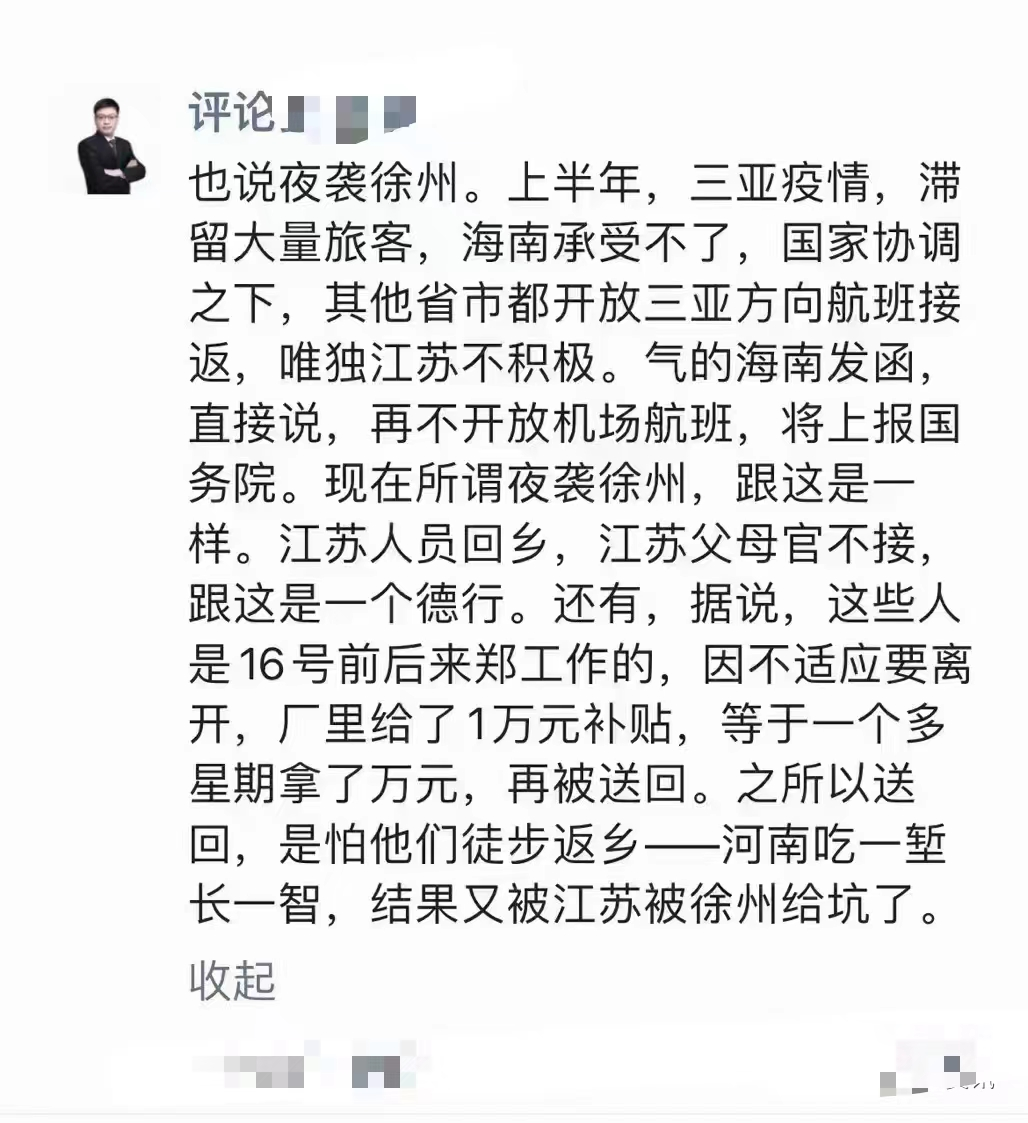This screenshot has height=1123, width=1028.
Task: Tap the line starting 回，是怕他们徒步返乡
Action: pyautogui.click(x=567, y=845)
